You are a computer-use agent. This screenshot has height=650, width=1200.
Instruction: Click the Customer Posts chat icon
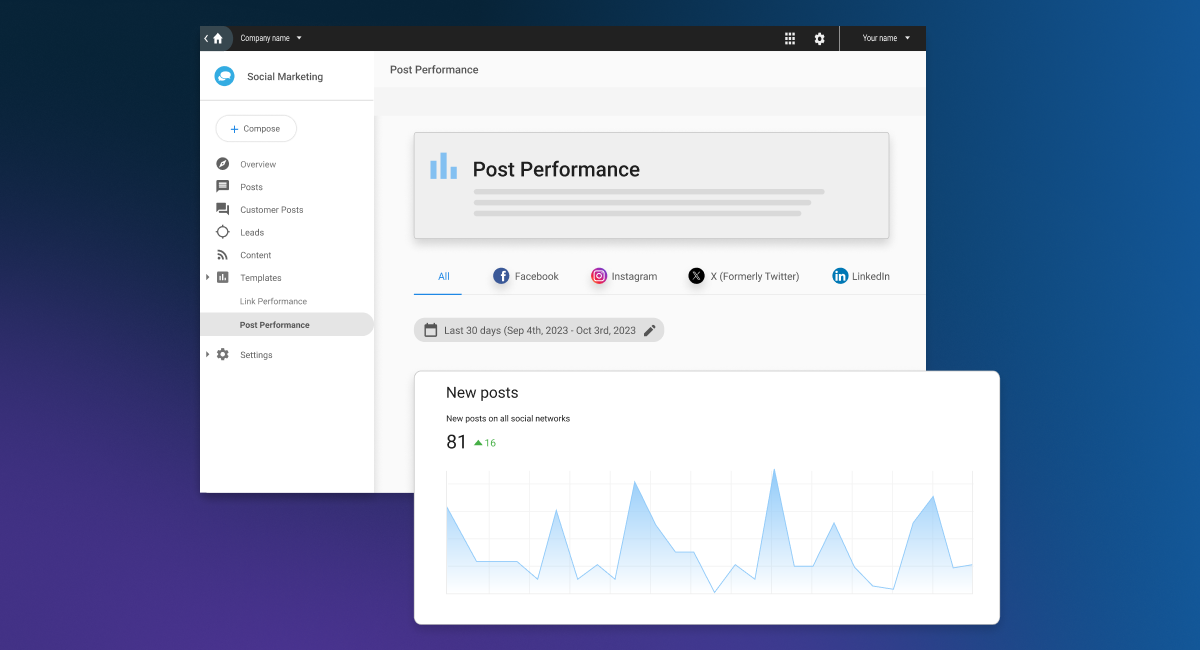tap(223, 209)
